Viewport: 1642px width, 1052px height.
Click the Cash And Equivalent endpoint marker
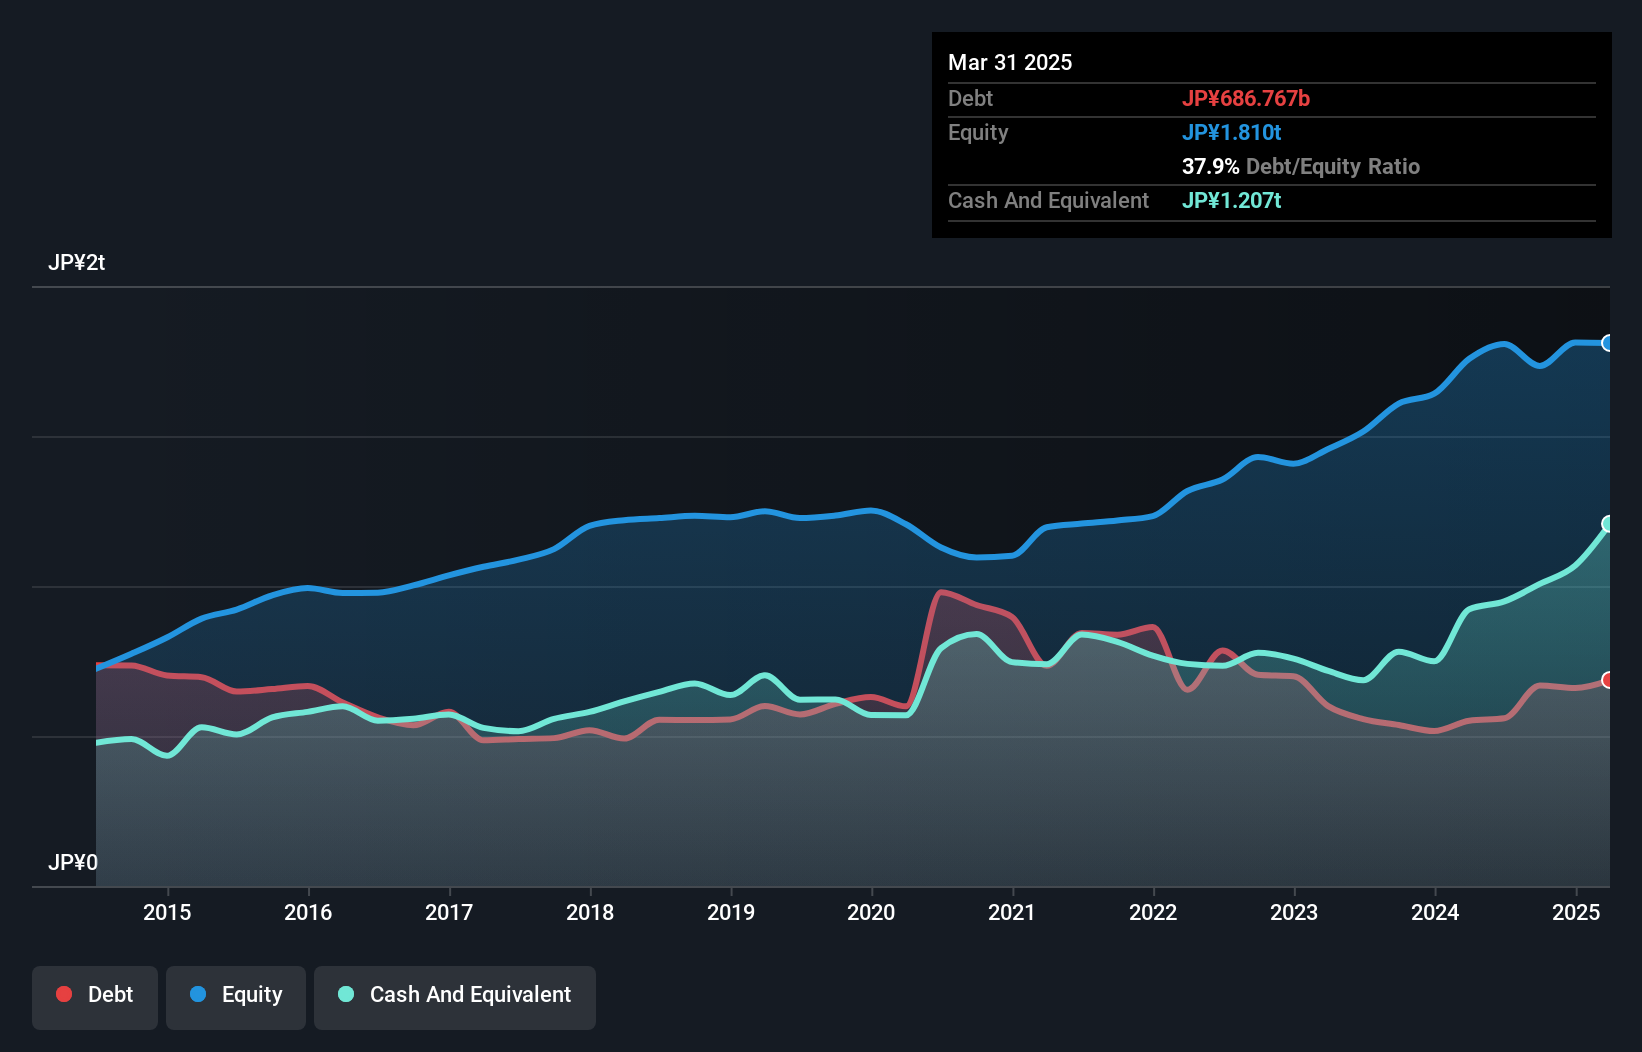pos(1608,524)
